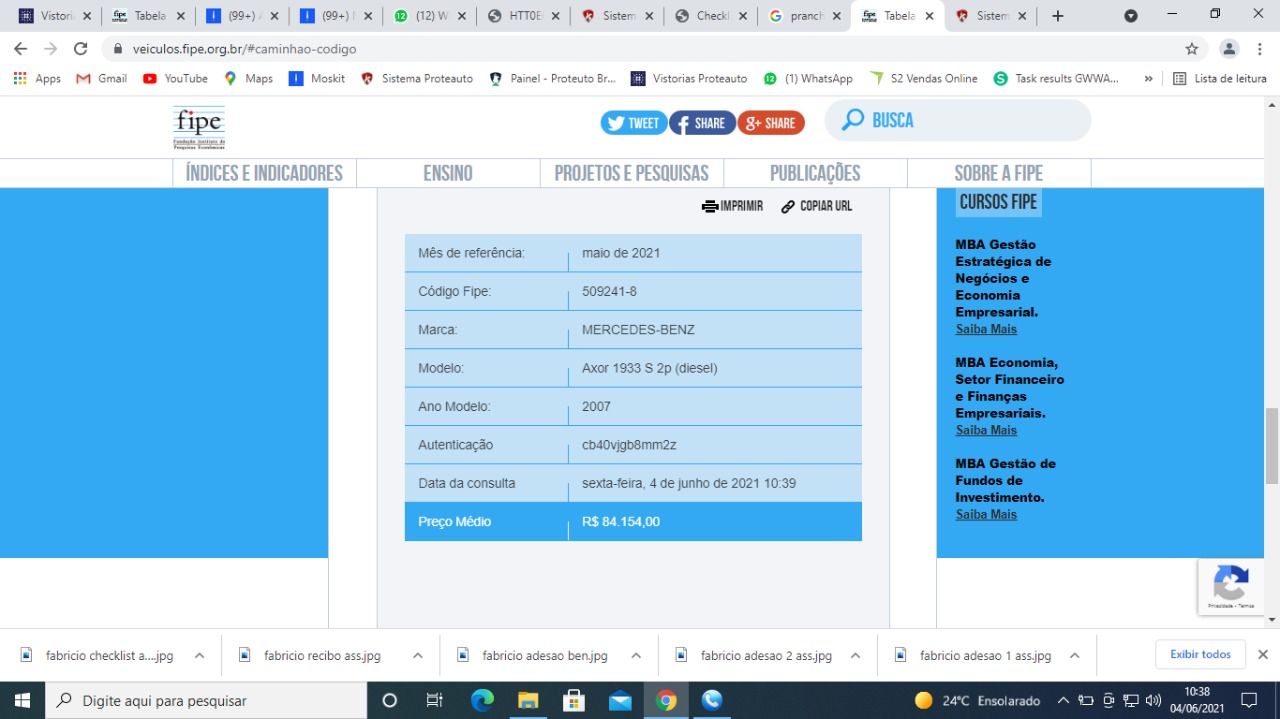Click the Twitter Tweet share button

coord(633,123)
